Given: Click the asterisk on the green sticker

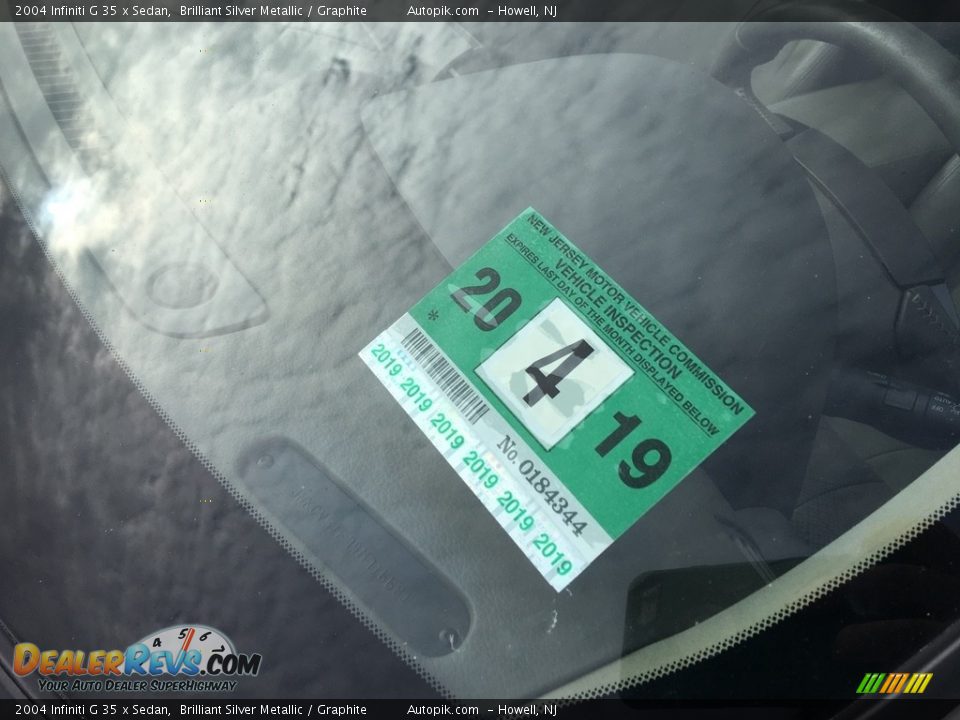Looking at the screenshot, I should coord(432,317).
